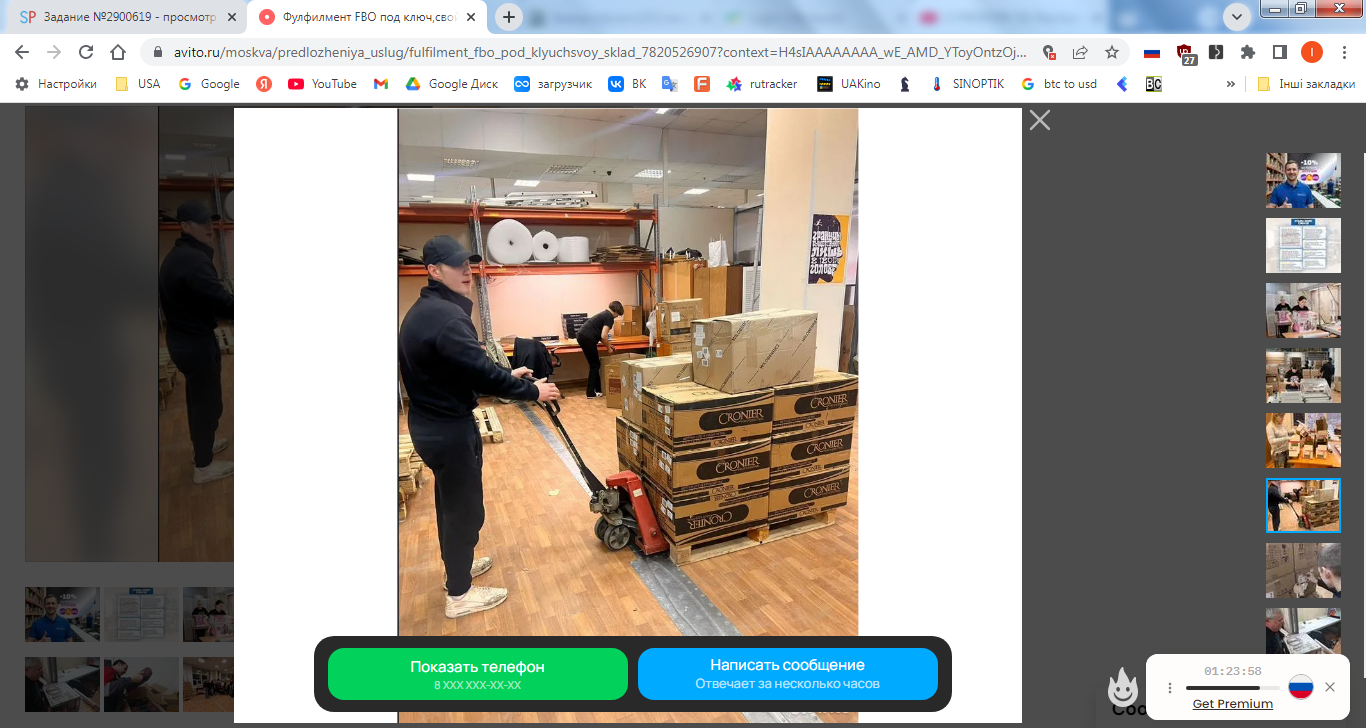This screenshot has width=1366, height=728.
Task: Open the browser home page
Action: (118, 52)
